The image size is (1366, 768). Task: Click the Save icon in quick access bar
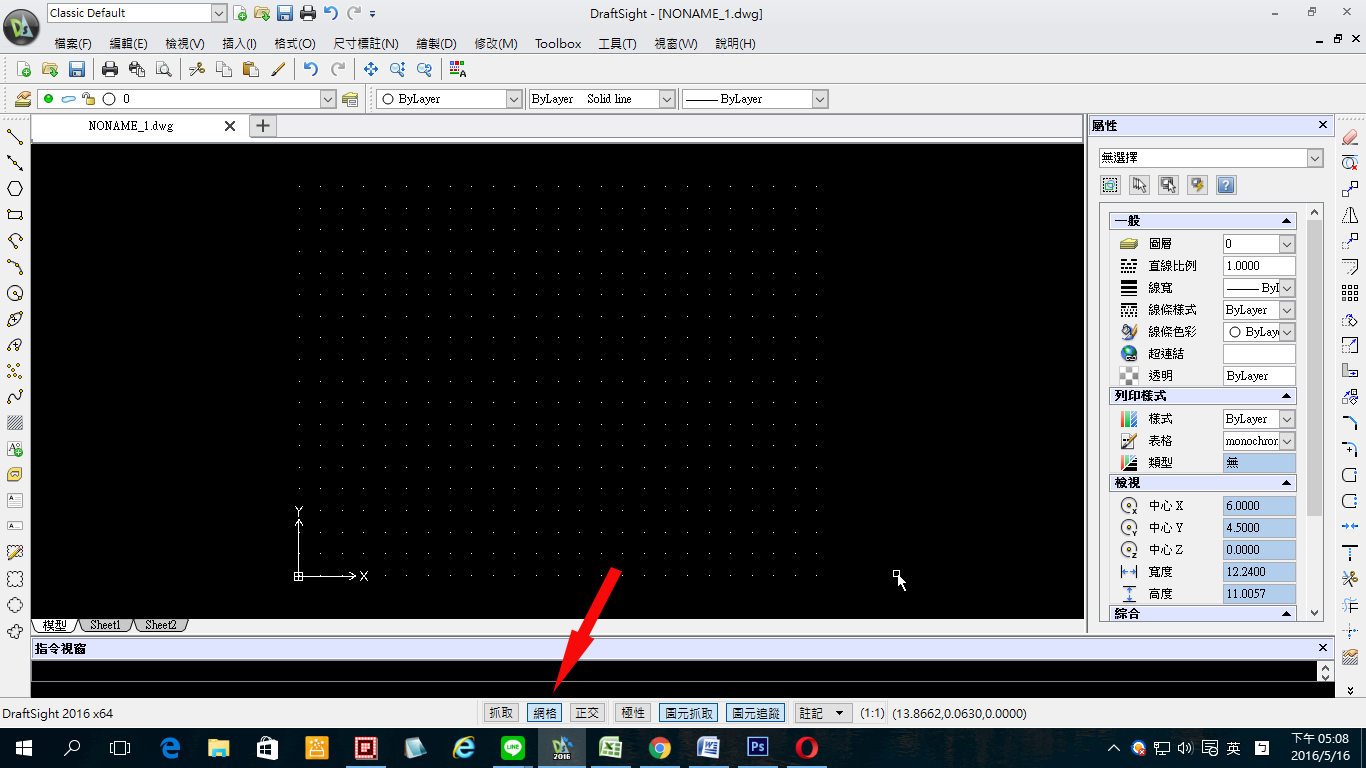[x=285, y=13]
